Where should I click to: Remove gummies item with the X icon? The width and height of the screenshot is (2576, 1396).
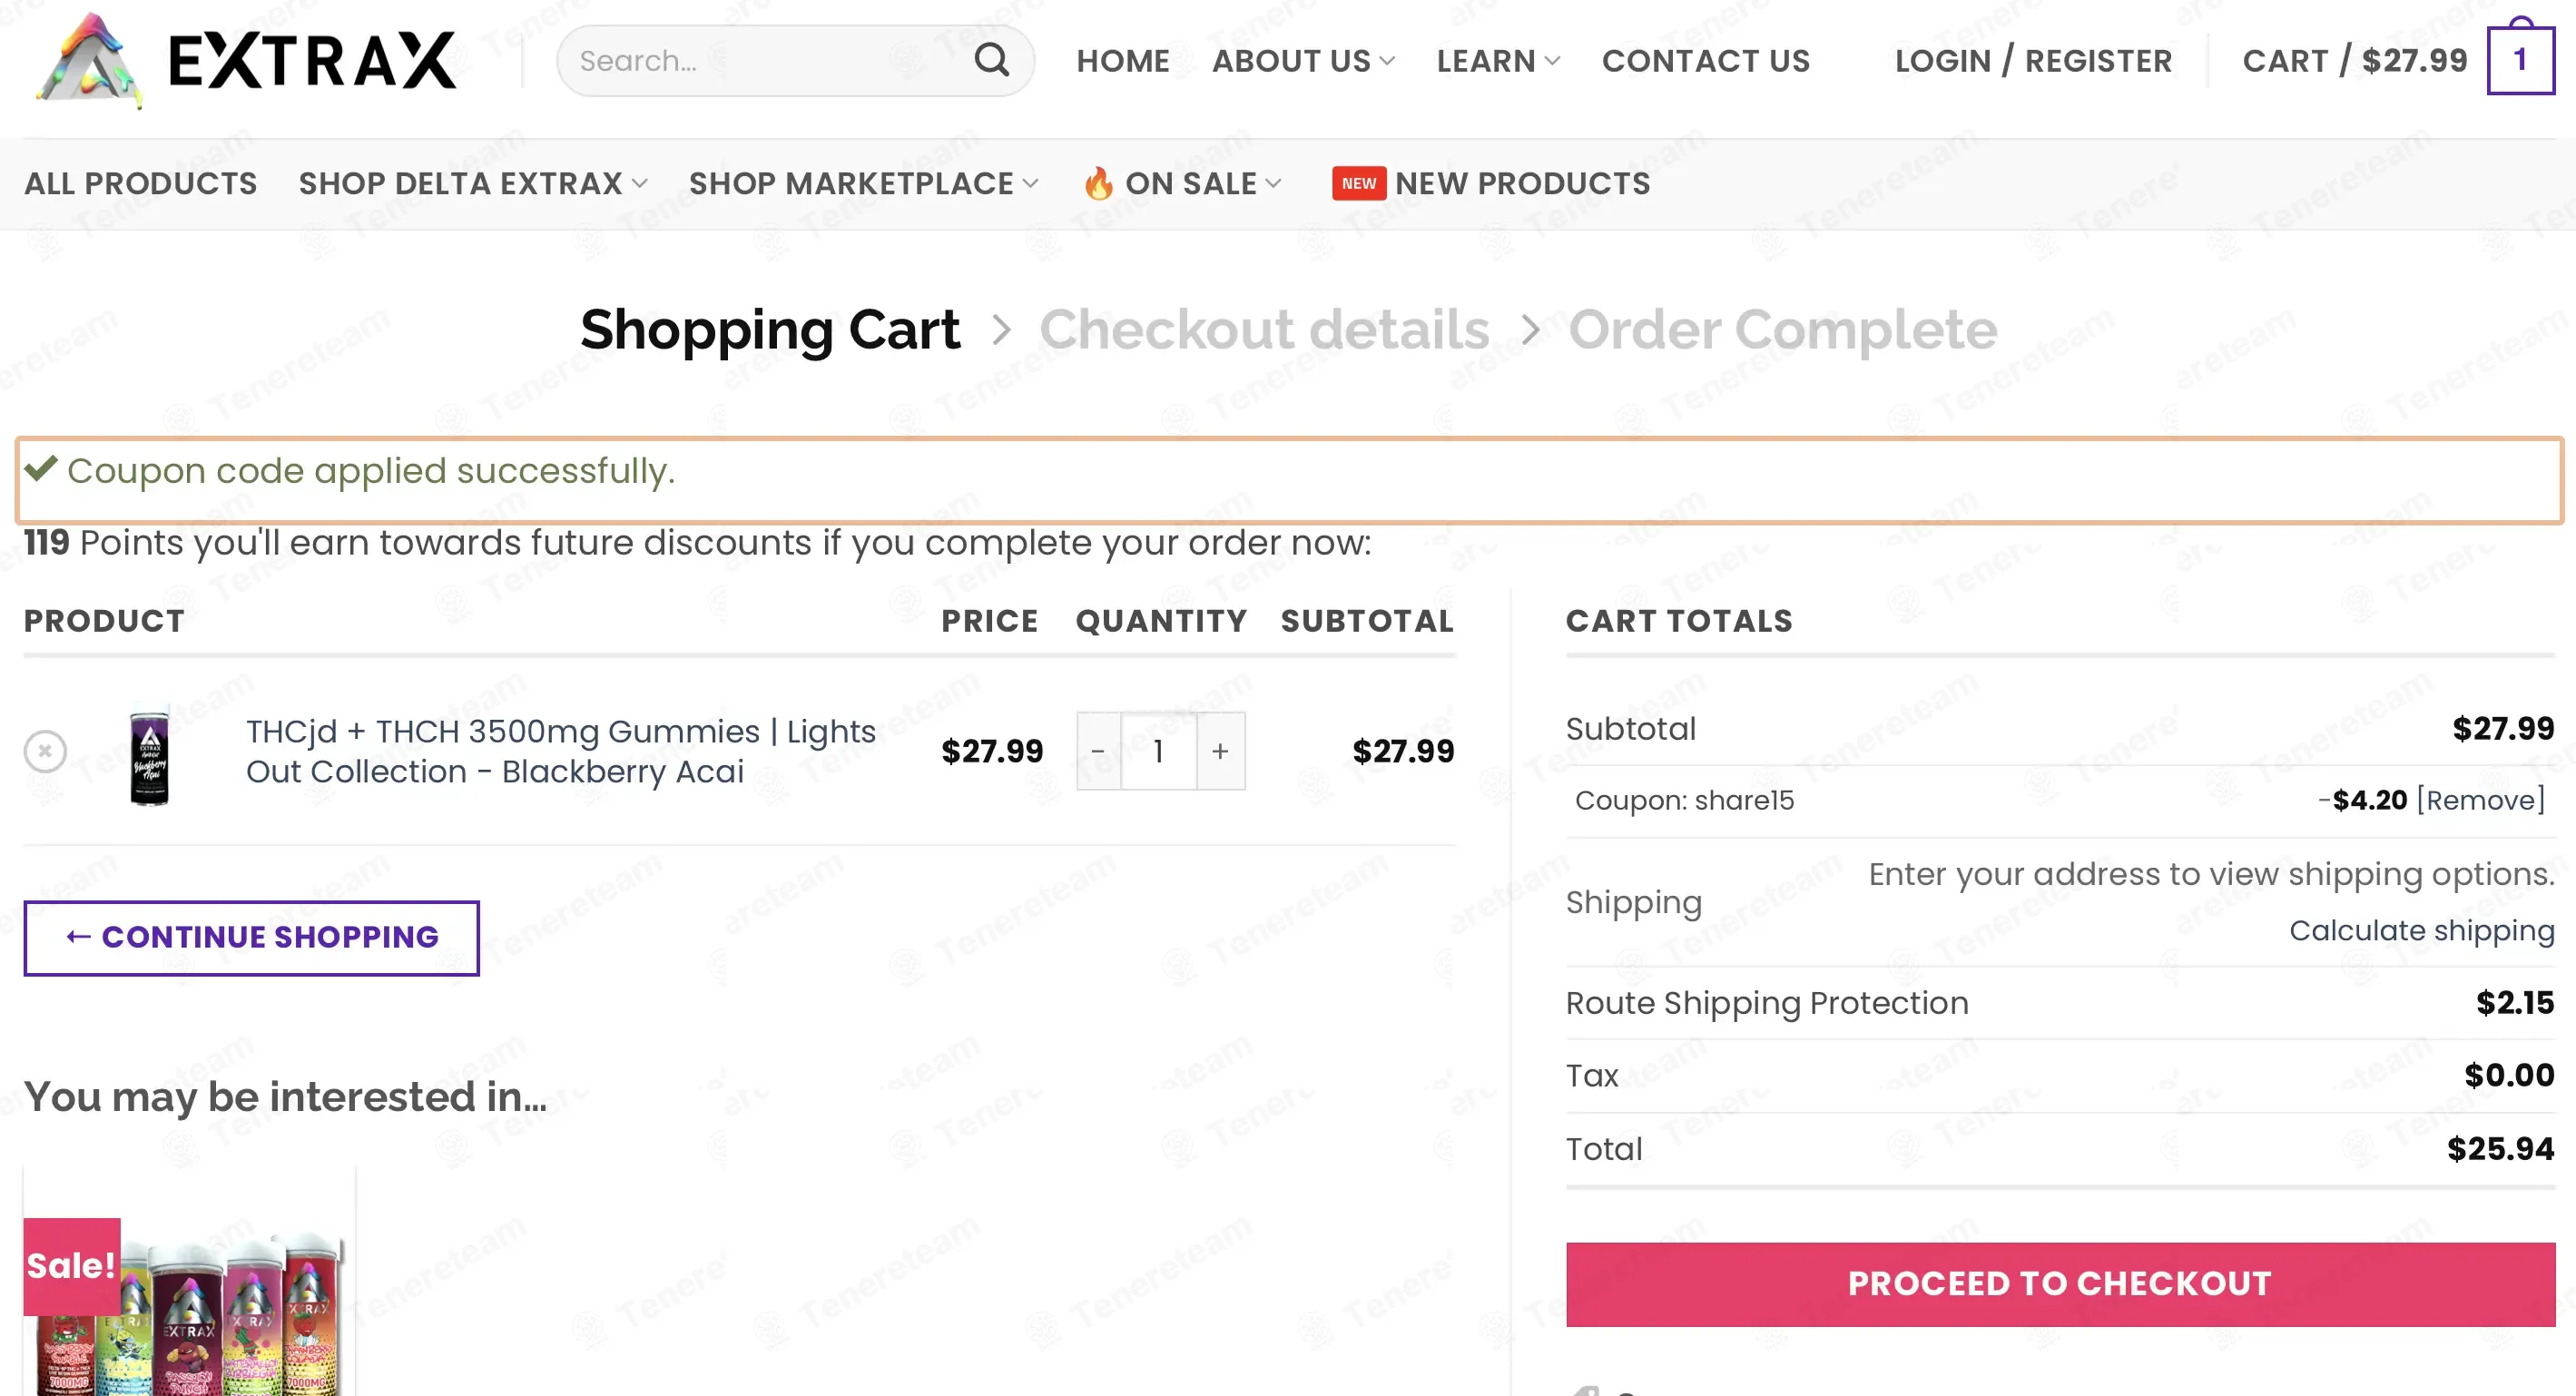pos(45,751)
